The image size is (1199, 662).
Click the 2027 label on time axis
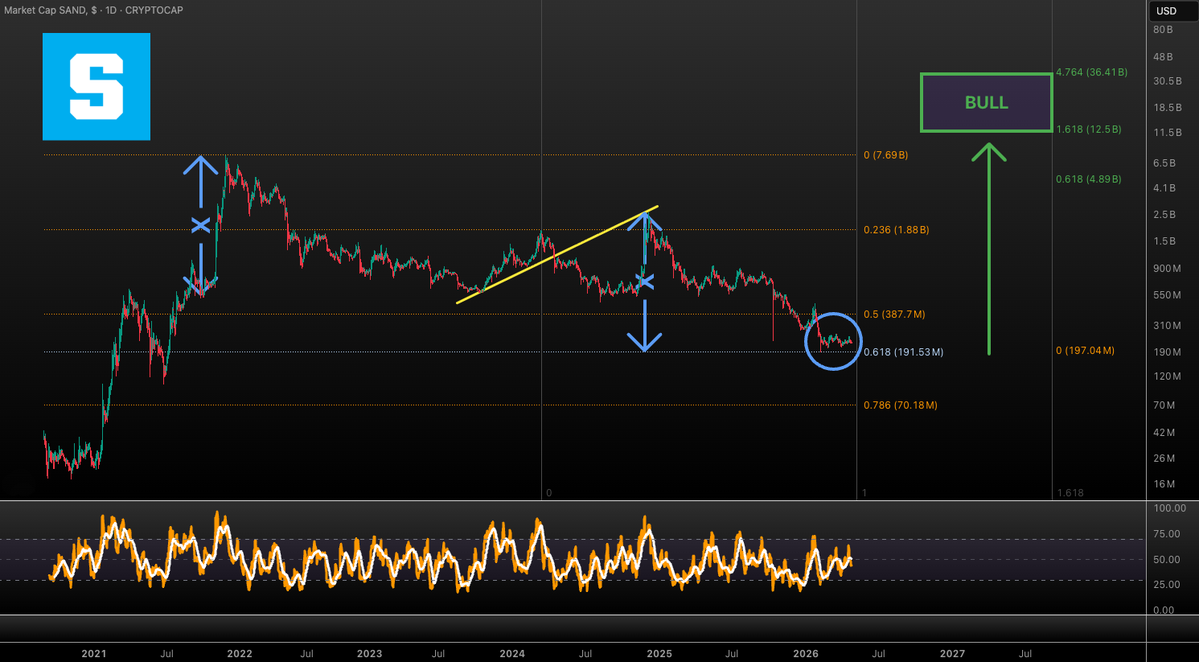click(952, 654)
